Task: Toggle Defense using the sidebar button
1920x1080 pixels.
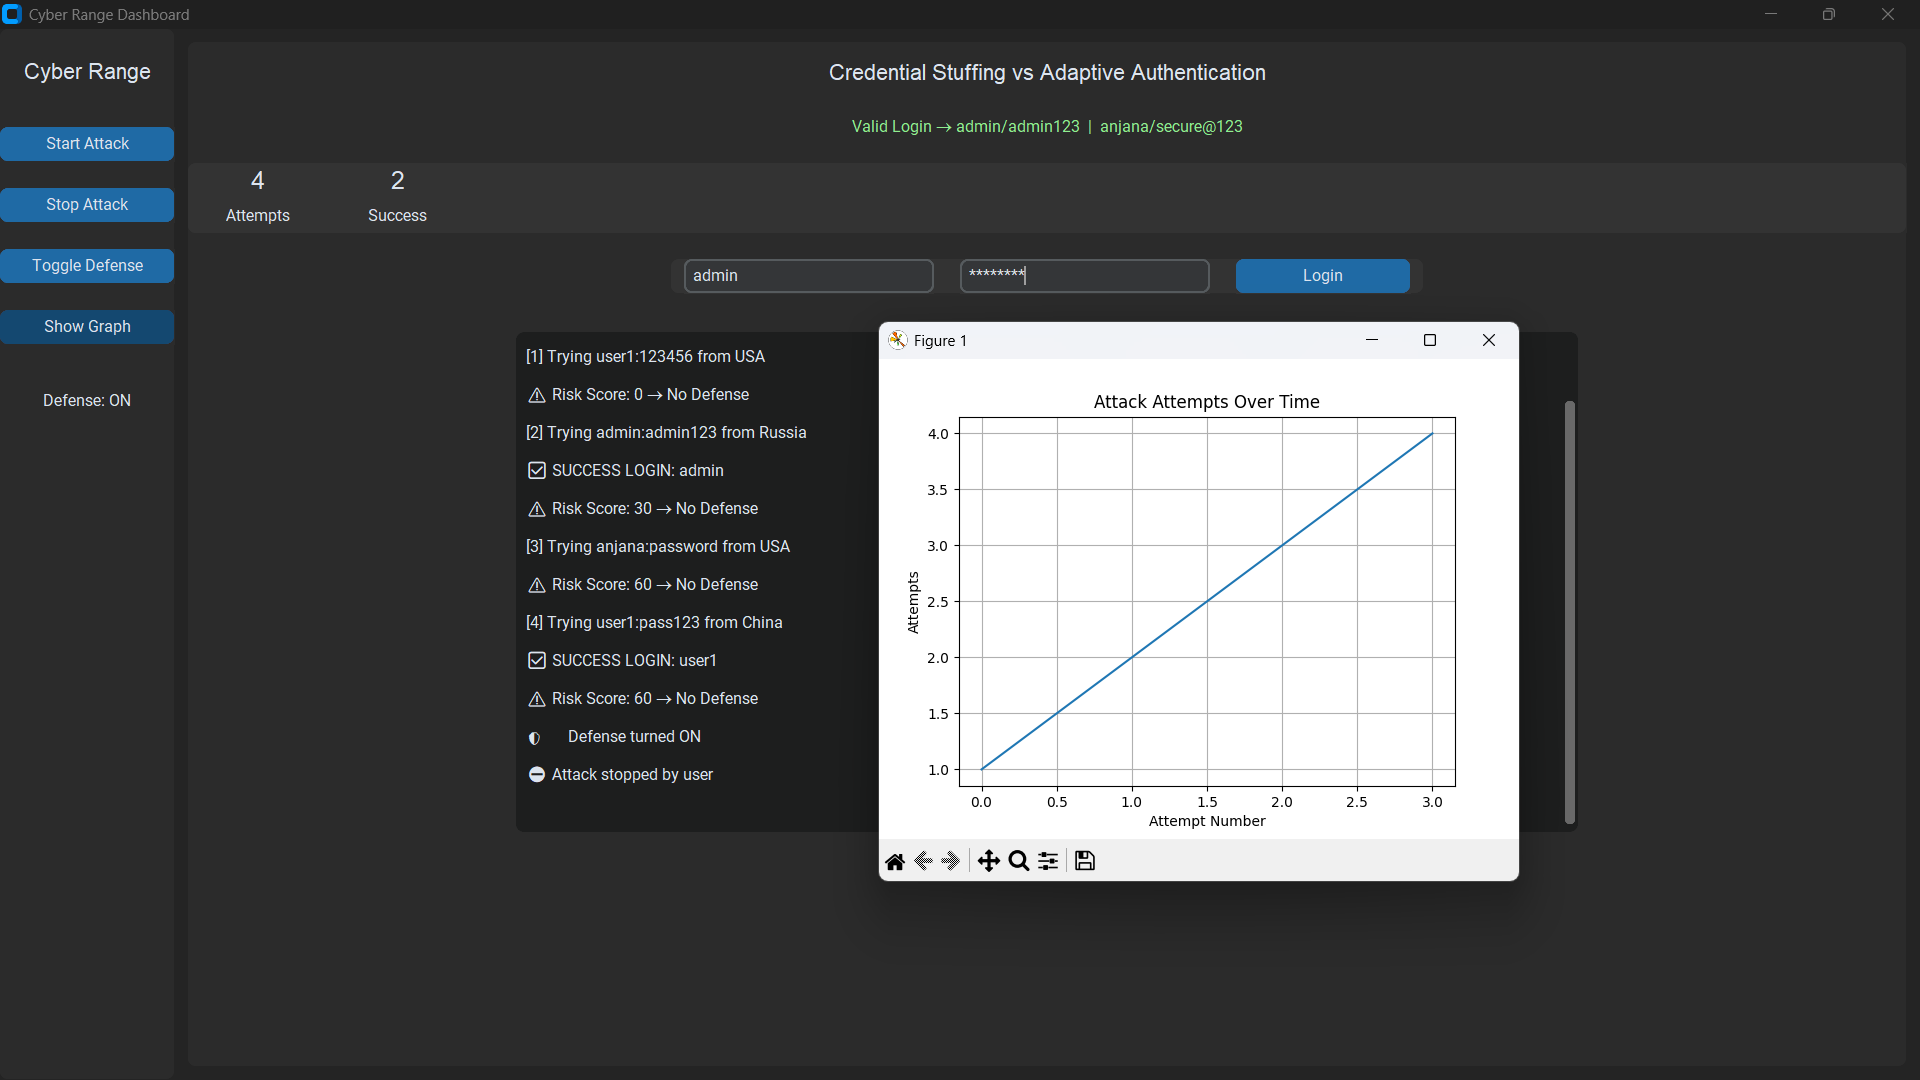Action: [87, 266]
